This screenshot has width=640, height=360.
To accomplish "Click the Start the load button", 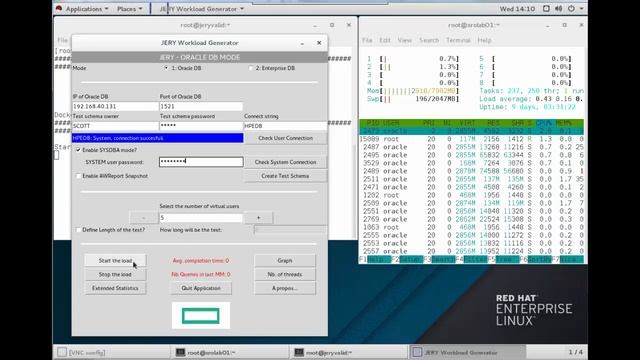I will click(x=115, y=260).
